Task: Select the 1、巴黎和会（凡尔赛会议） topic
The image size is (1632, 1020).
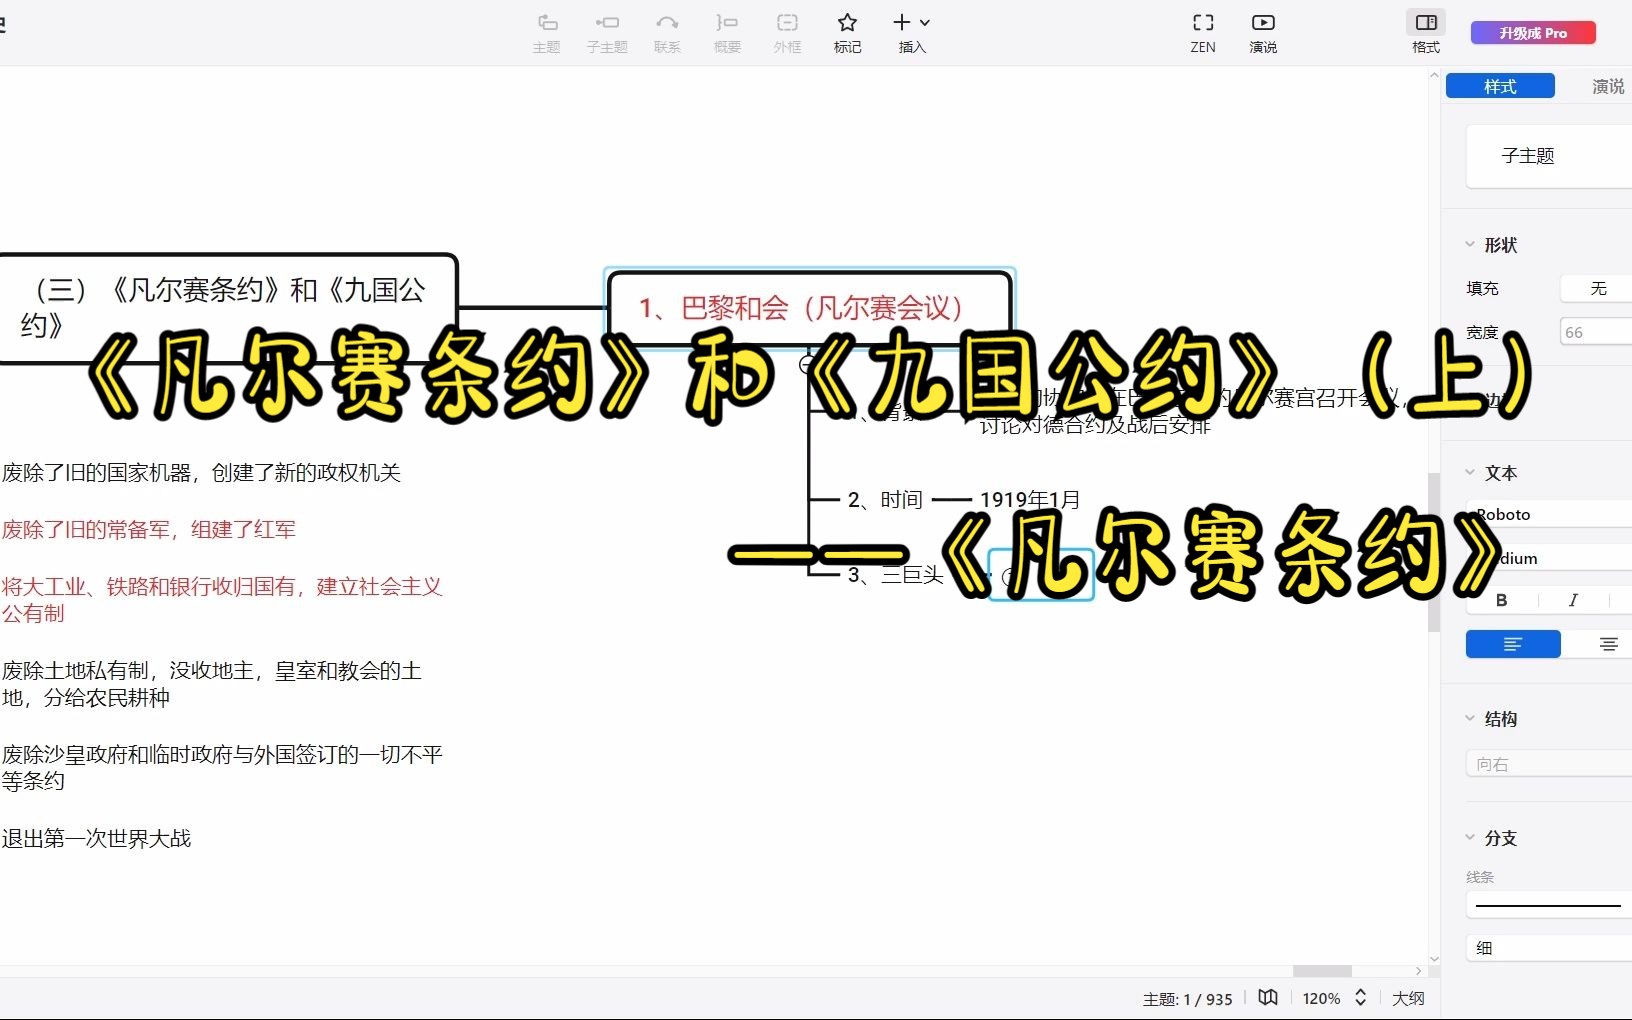Action: (810, 308)
